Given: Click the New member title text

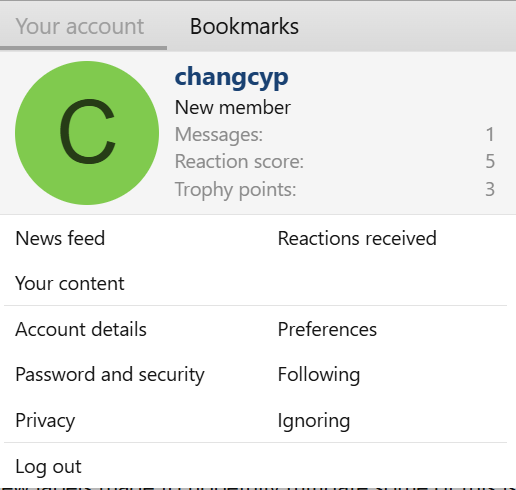Looking at the screenshot, I should click(x=233, y=107).
